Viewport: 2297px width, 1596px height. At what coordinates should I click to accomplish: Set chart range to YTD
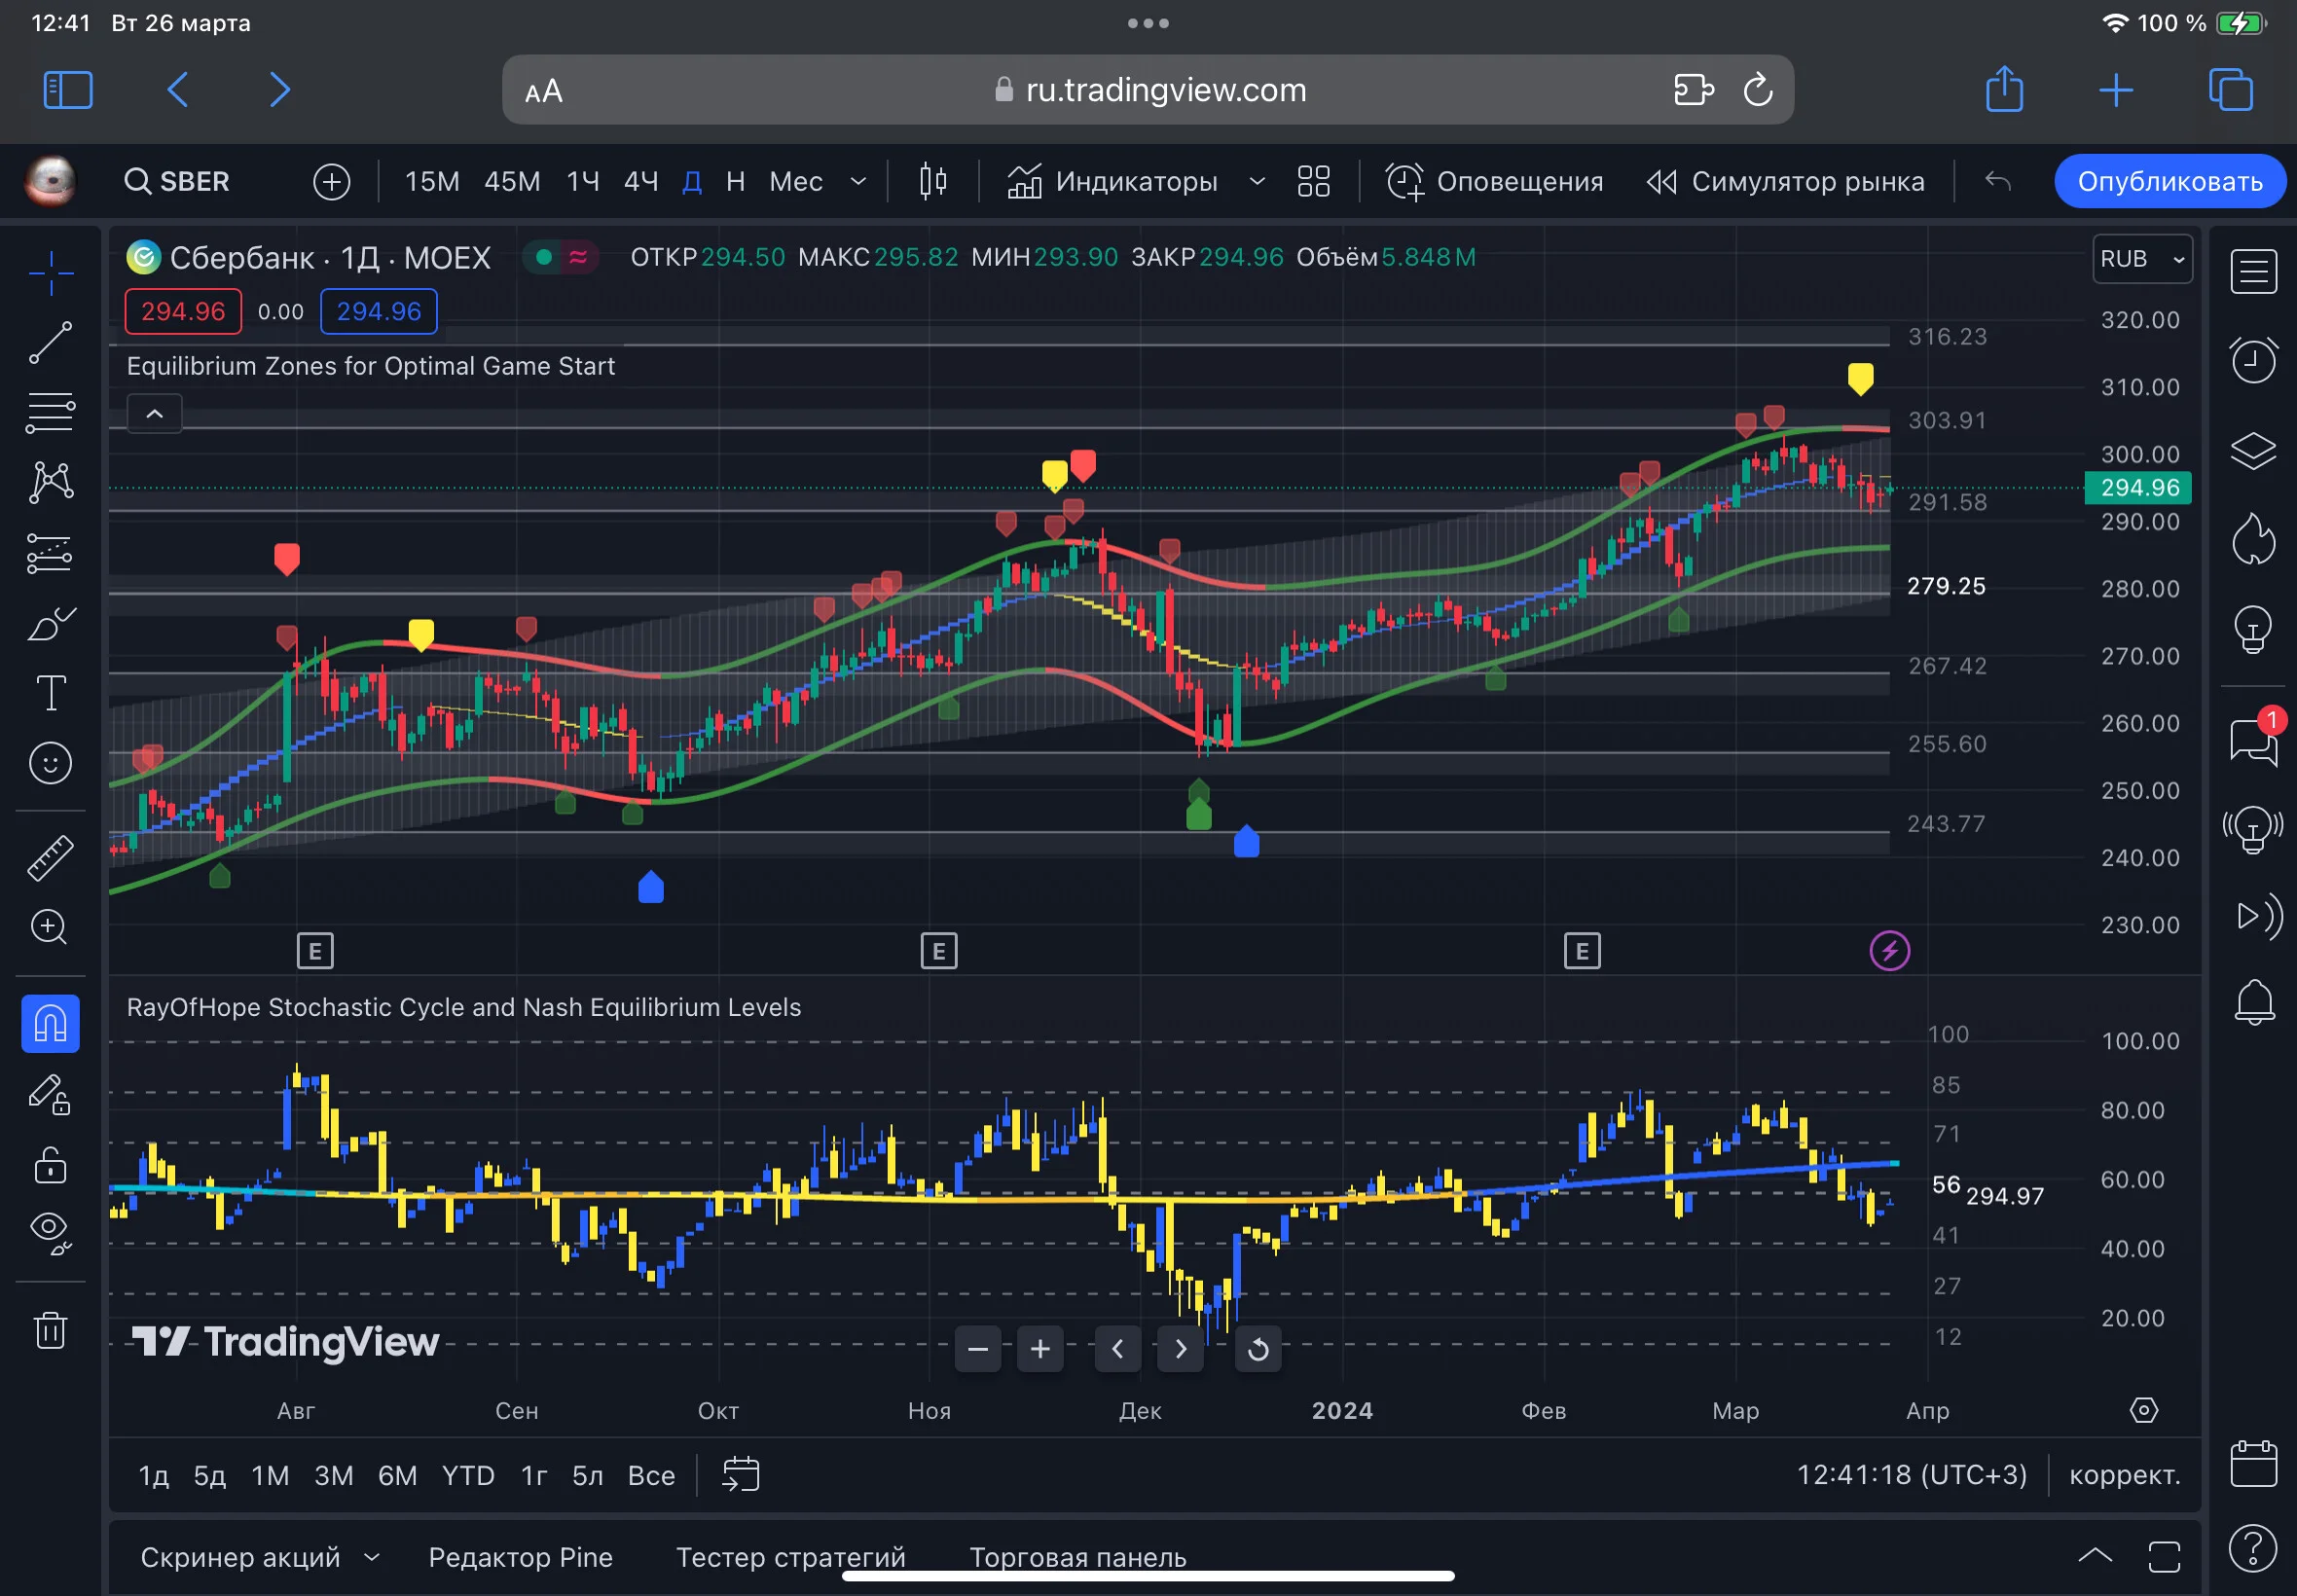click(x=468, y=1475)
